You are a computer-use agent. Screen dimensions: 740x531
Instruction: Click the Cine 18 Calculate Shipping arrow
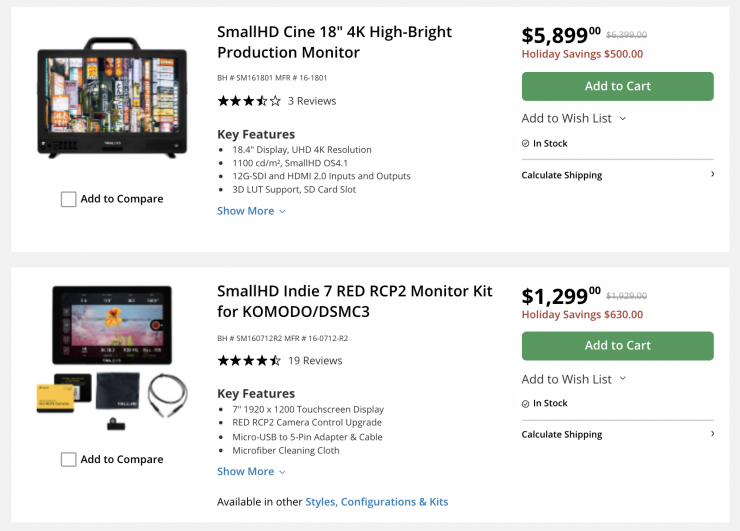pyautogui.click(x=712, y=175)
